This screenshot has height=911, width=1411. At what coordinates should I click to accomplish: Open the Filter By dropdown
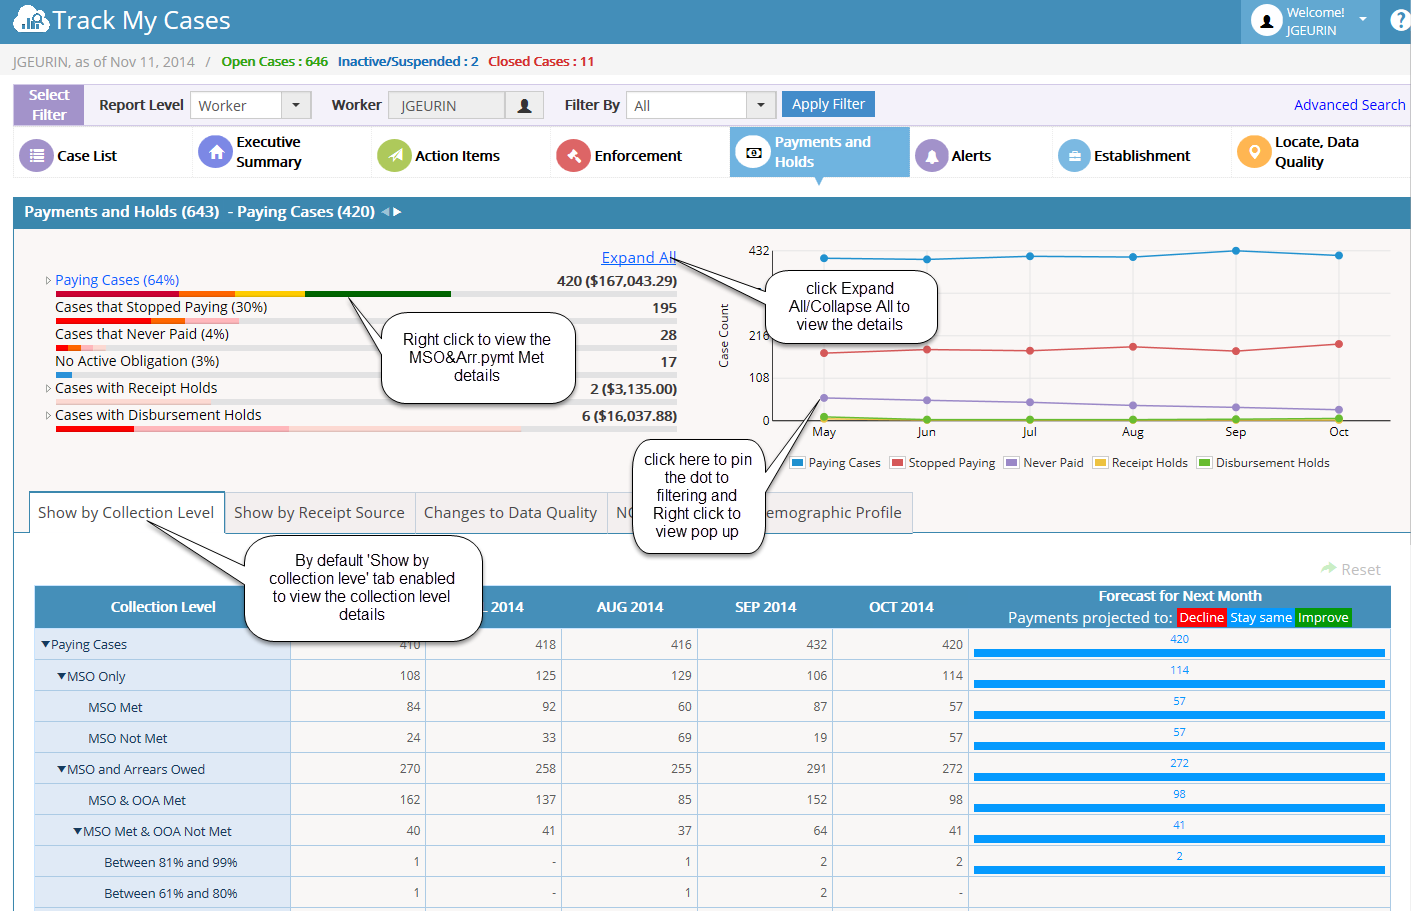(x=761, y=105)
